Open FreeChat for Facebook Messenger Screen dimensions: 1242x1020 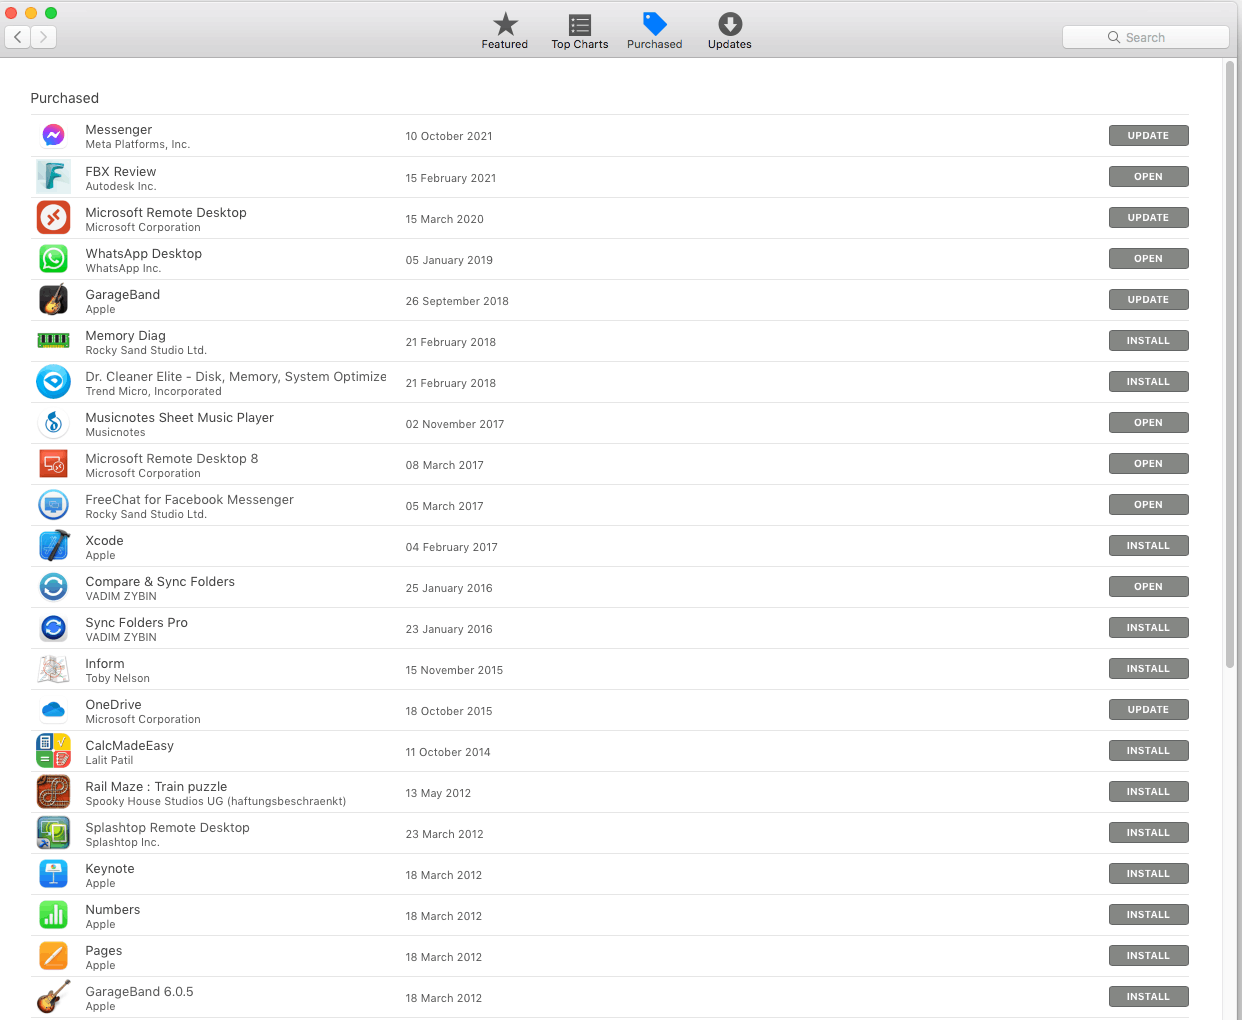click(x=1148, y=504)
